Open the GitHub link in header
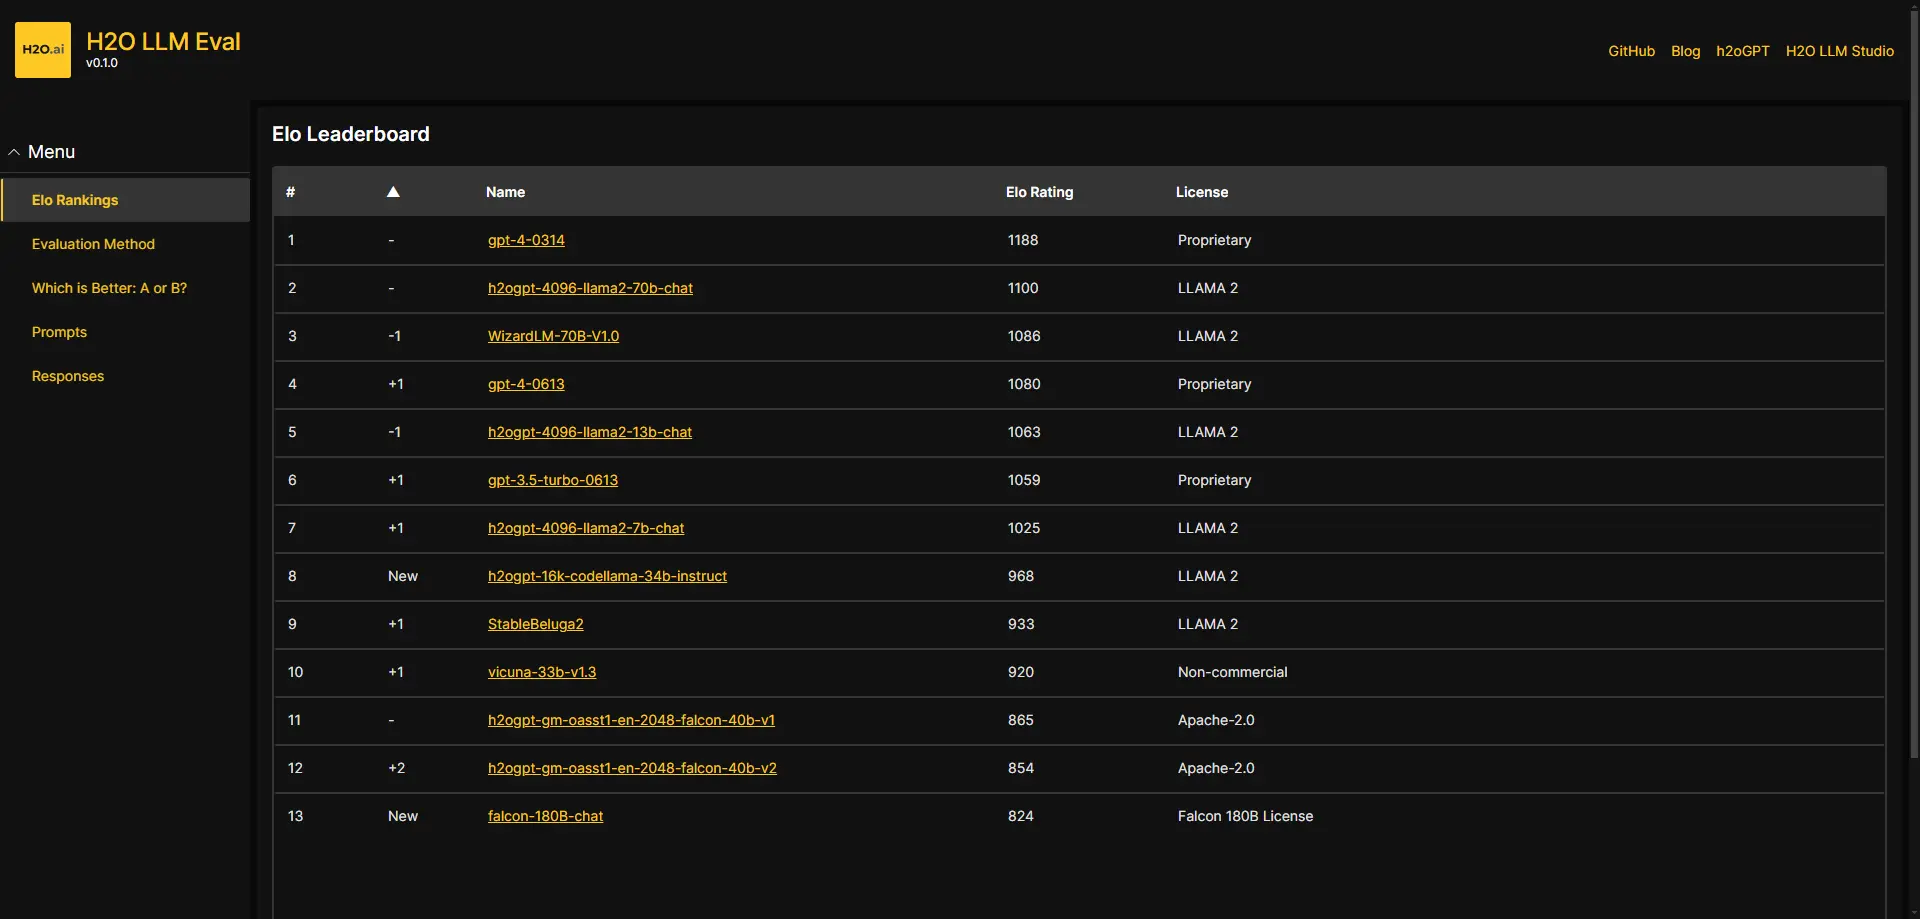This screenshot has width=1920, height=919. click(1631, 51)
